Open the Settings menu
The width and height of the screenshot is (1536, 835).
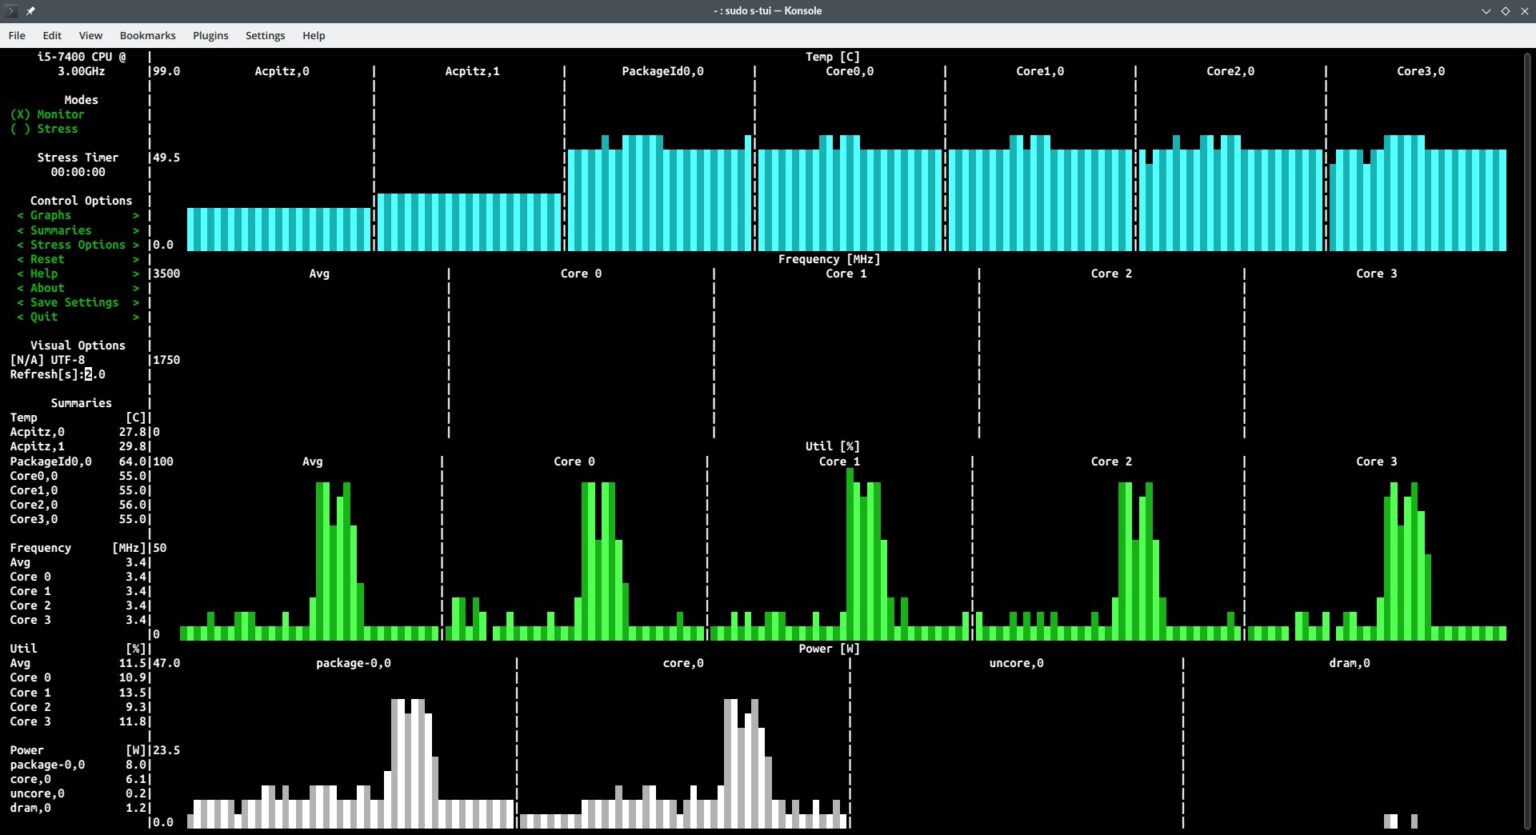click(x=264, y=35)
